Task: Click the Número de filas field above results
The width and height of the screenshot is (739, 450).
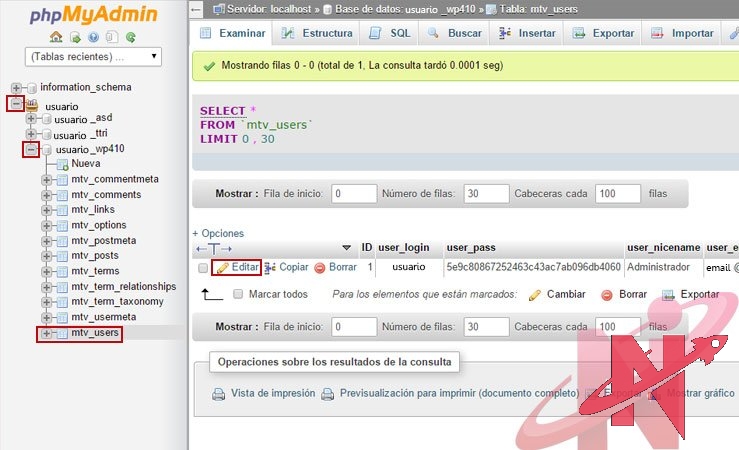Action: [x=486, y=193]
